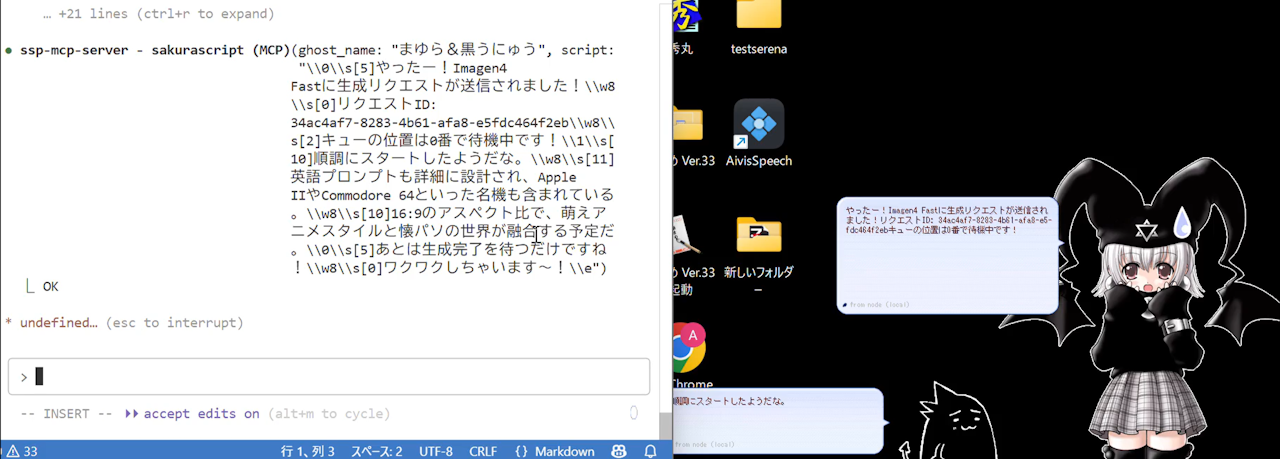Open the 新しいフォルダー desktop folder

pos(758,255)
